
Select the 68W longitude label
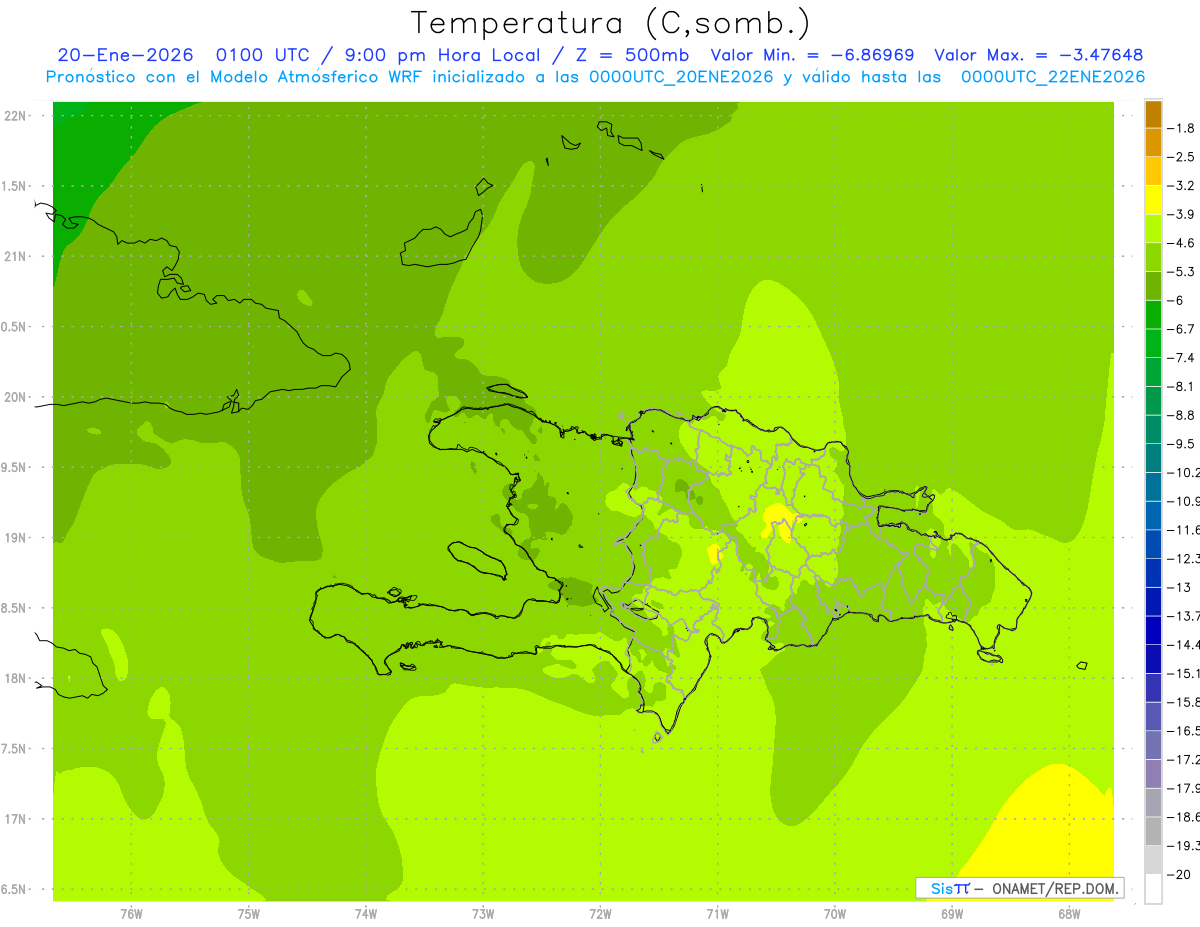(1069, 913)
